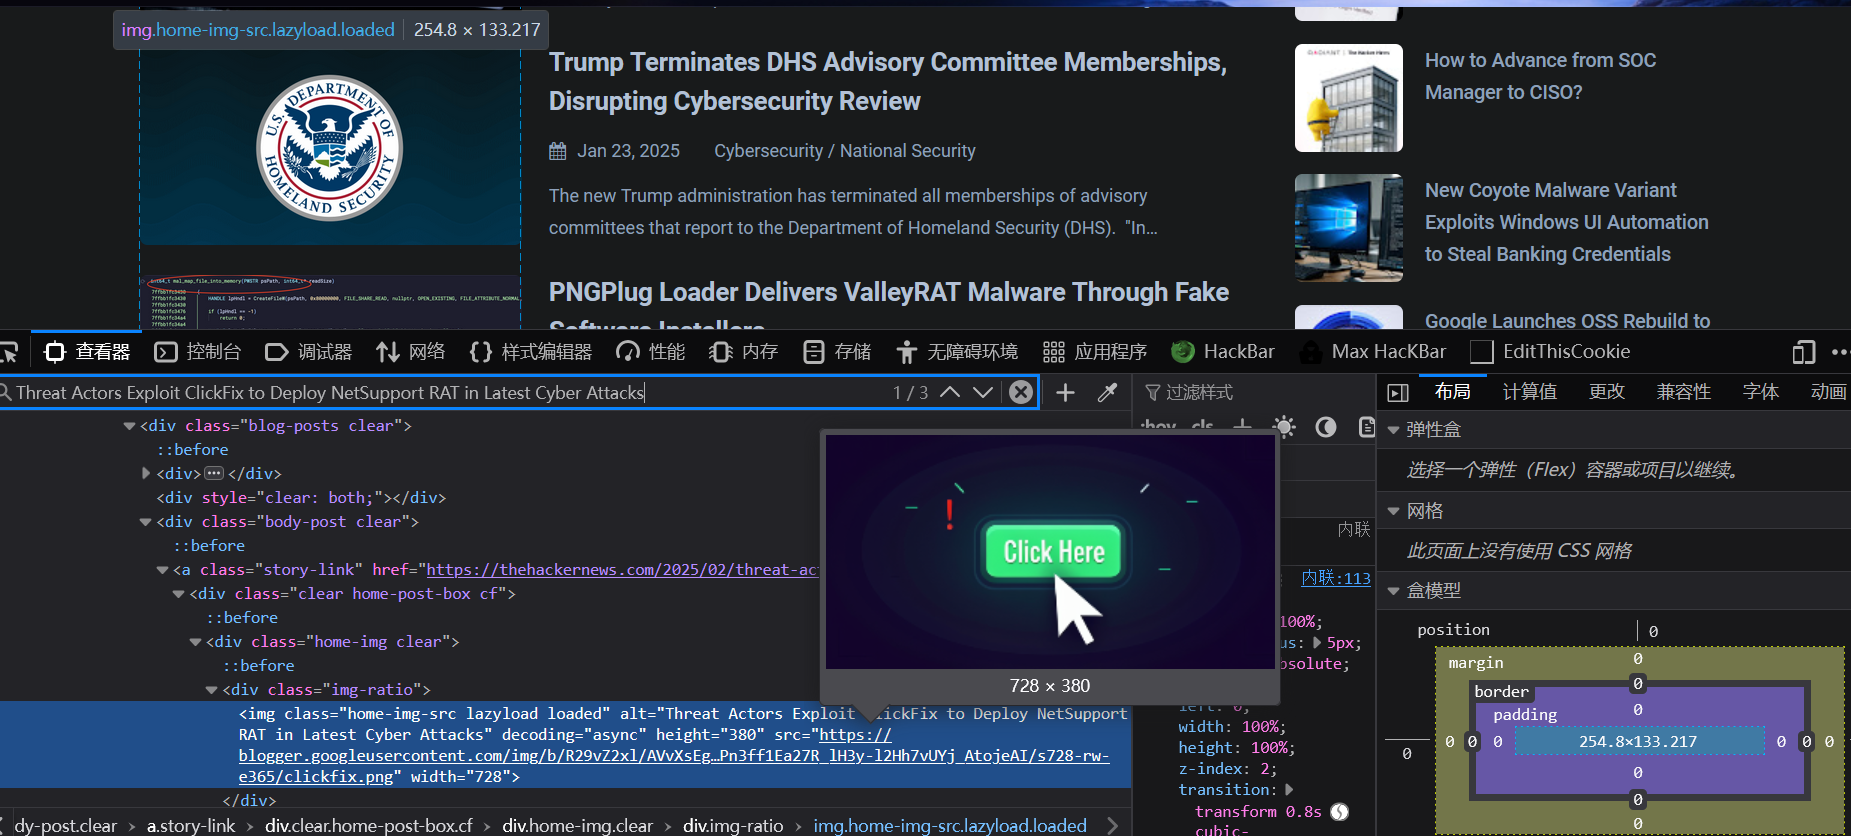Select the Computed (计算值) tab

[1529, 392]
